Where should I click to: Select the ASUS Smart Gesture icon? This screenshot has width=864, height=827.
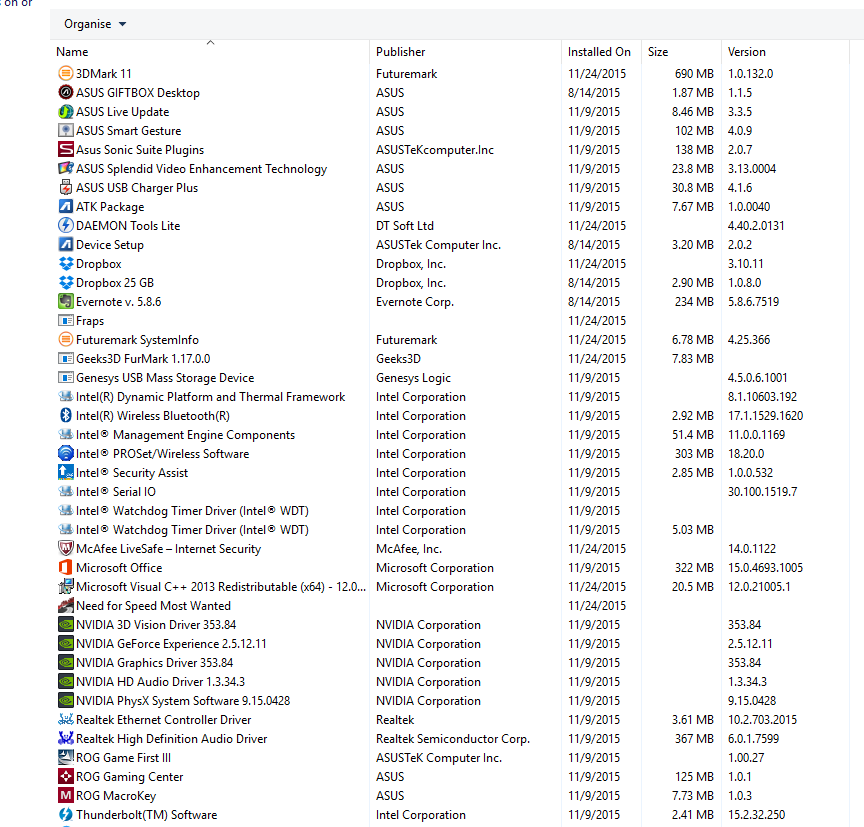coord(66,131)
